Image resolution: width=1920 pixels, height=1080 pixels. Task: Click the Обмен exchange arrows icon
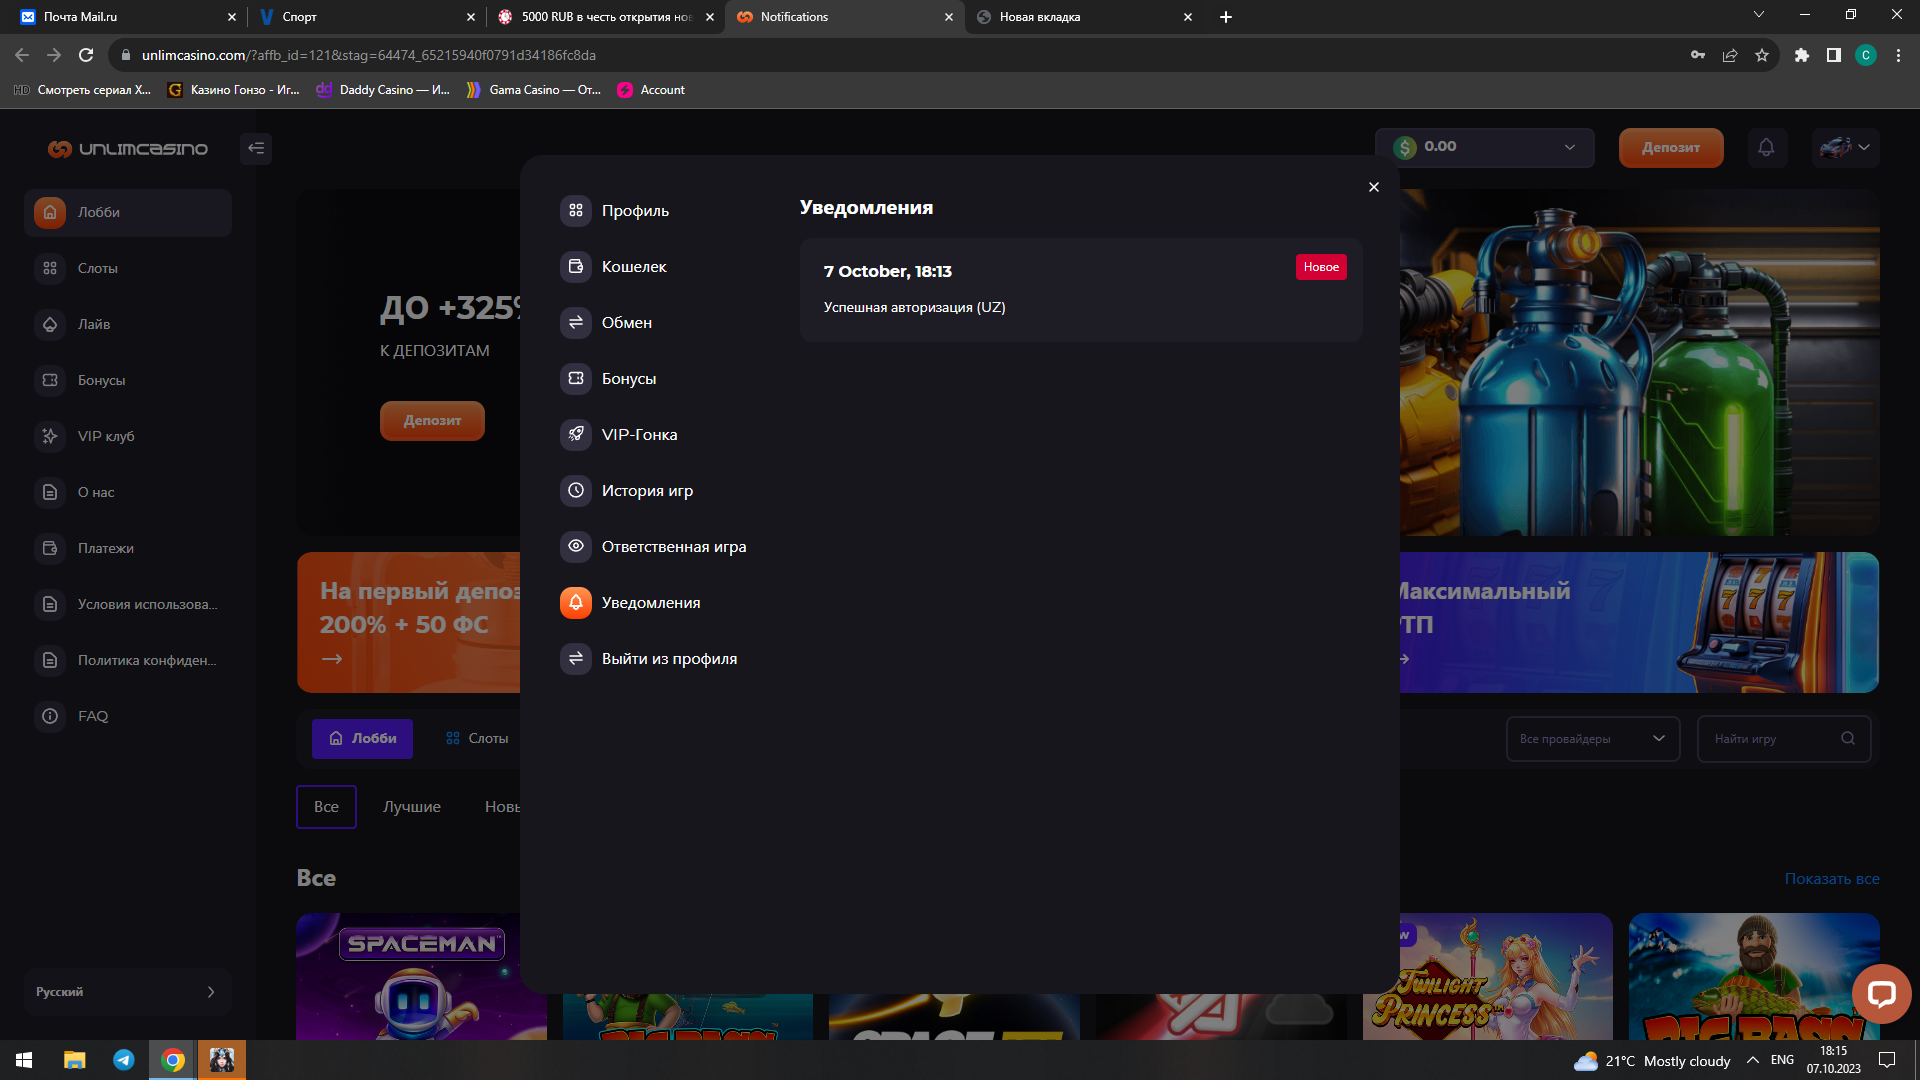click(576, 323)
